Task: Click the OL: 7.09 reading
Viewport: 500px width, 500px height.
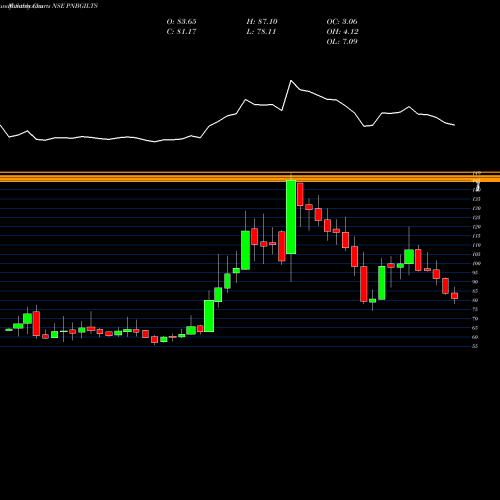Action: (342, 42)
